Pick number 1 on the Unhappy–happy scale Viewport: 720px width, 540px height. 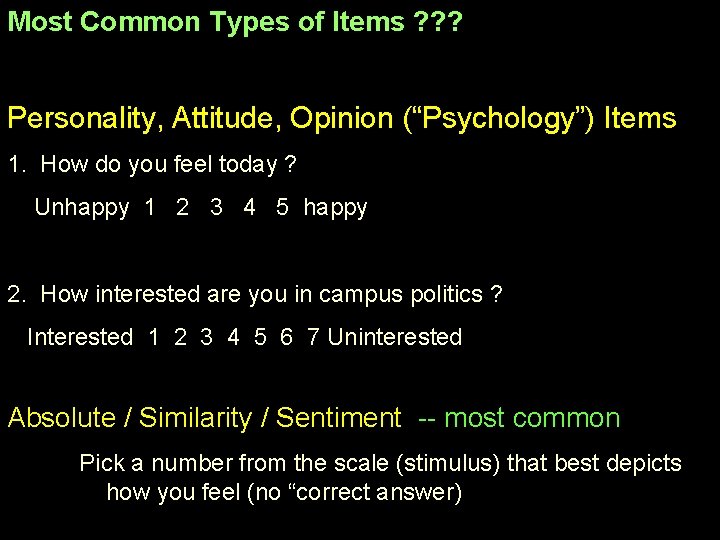pos(150,208)
